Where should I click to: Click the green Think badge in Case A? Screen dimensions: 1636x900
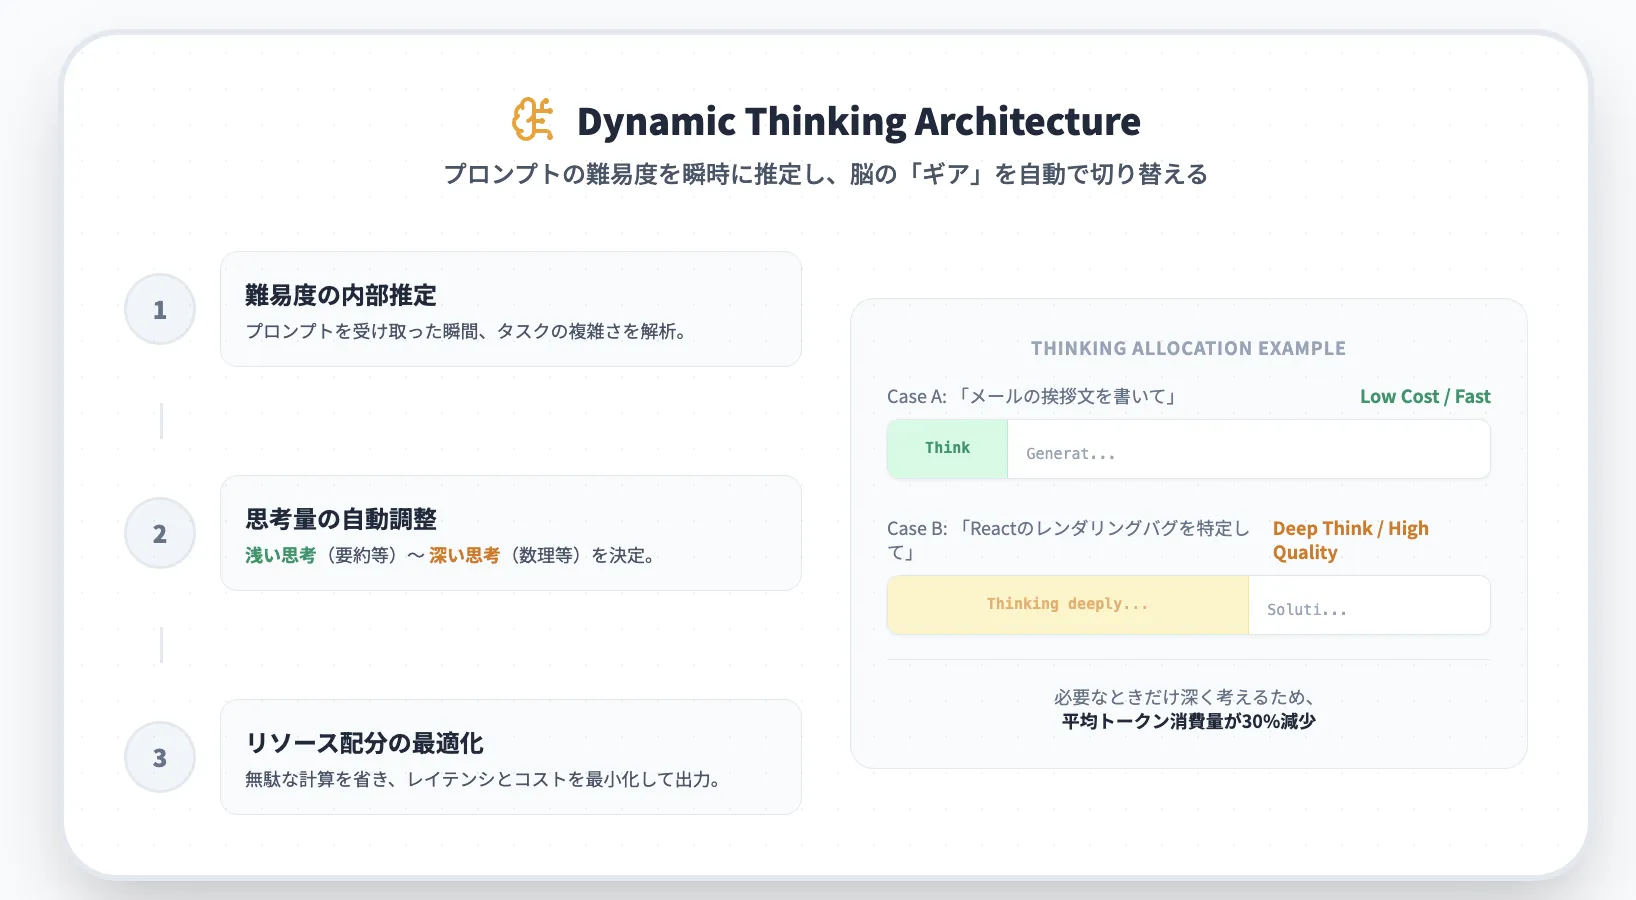[945, 448]
